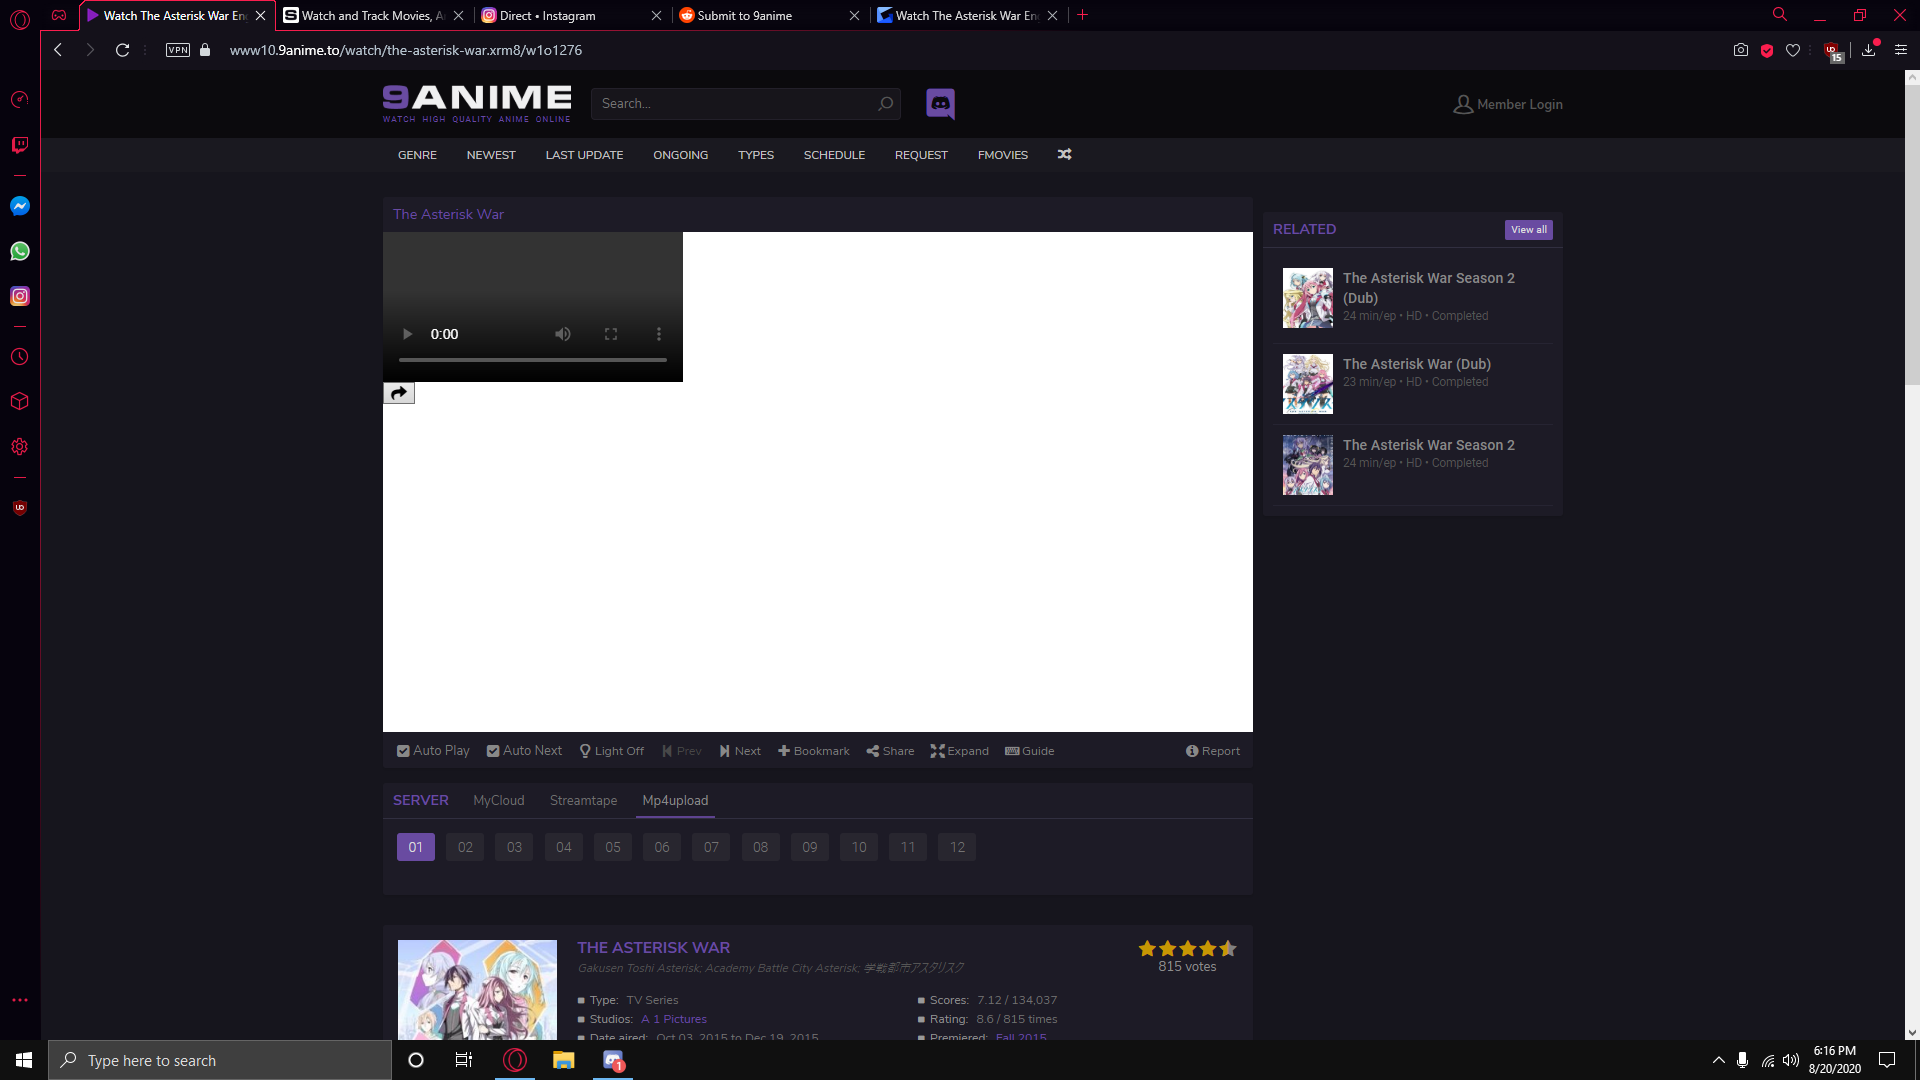Viewport: 1920px width, 1080px height.
Task: Open the TYPES dropdown menu
Action: click(756, 155)
